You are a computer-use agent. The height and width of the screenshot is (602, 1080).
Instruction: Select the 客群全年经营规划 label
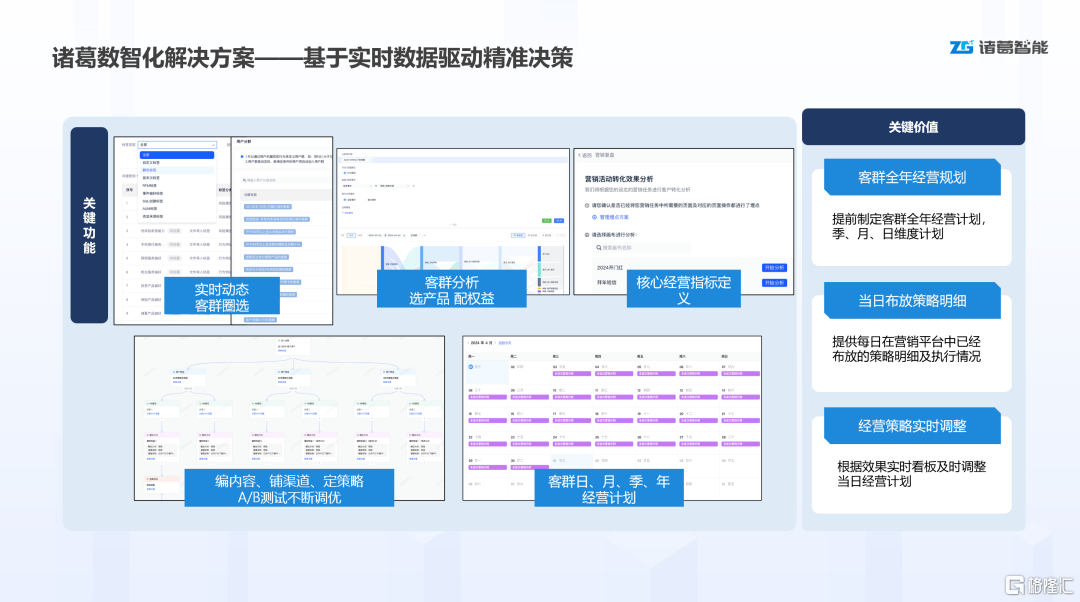[x=911, y=177]
